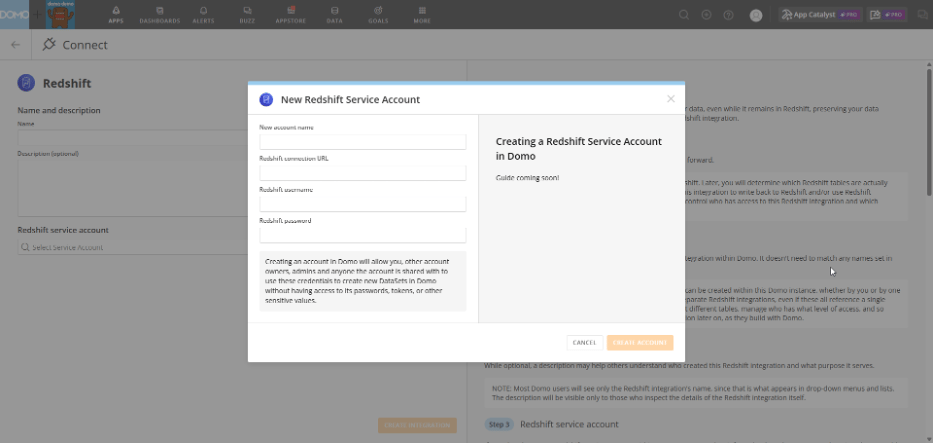Open the user profile avatar

pyautogui.click(x=756, y=15)
